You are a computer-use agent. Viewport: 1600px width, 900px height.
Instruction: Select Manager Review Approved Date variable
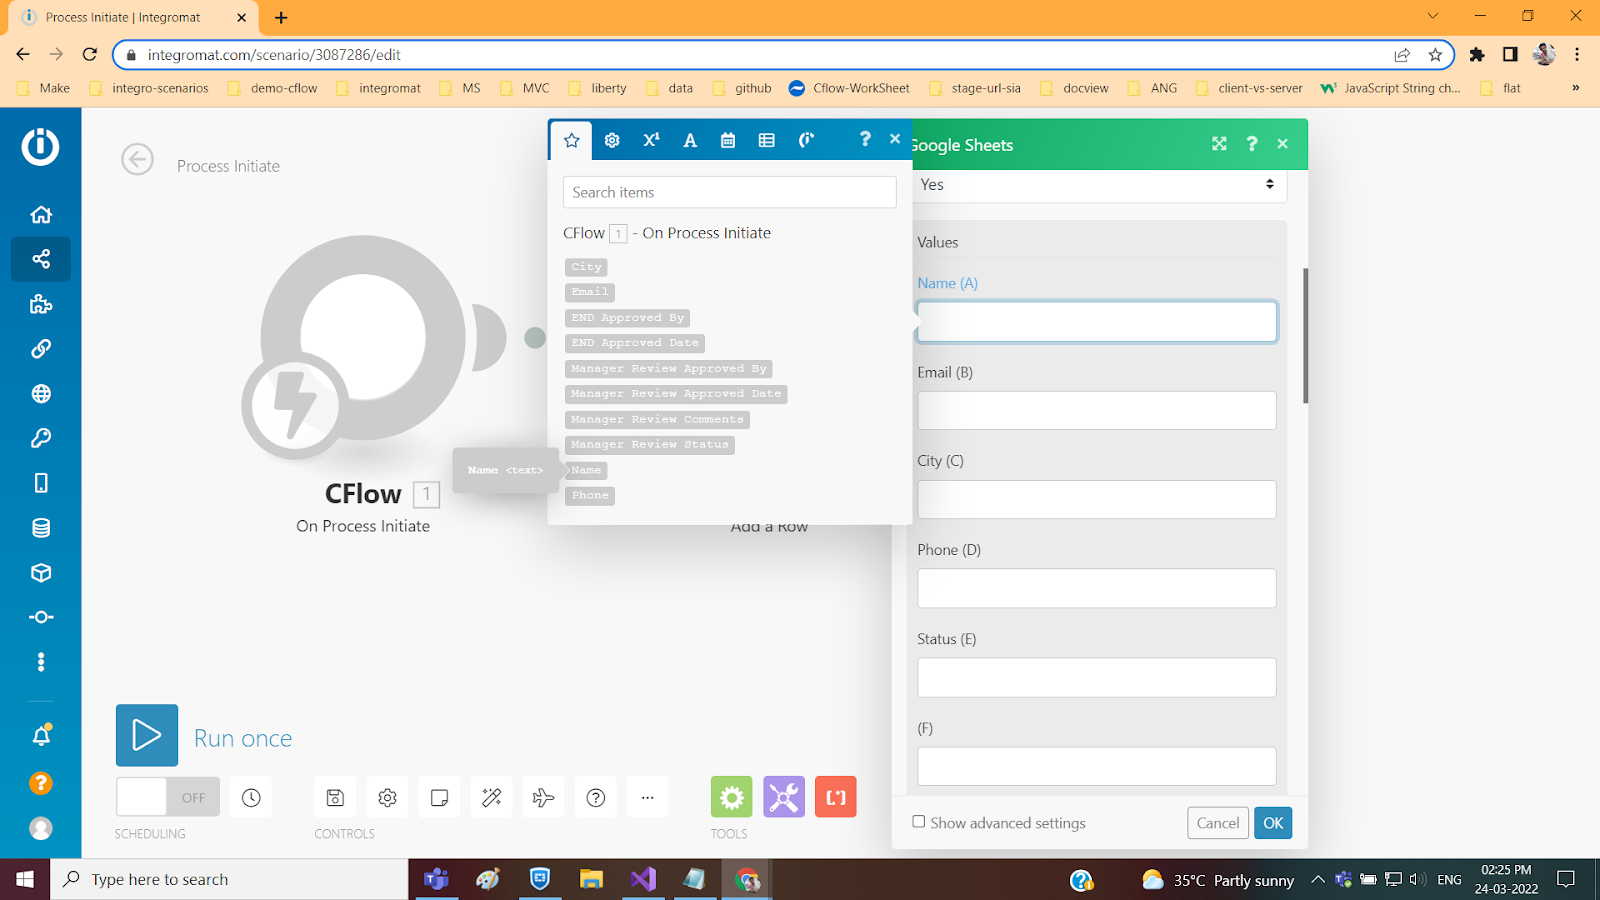point(676,394)
